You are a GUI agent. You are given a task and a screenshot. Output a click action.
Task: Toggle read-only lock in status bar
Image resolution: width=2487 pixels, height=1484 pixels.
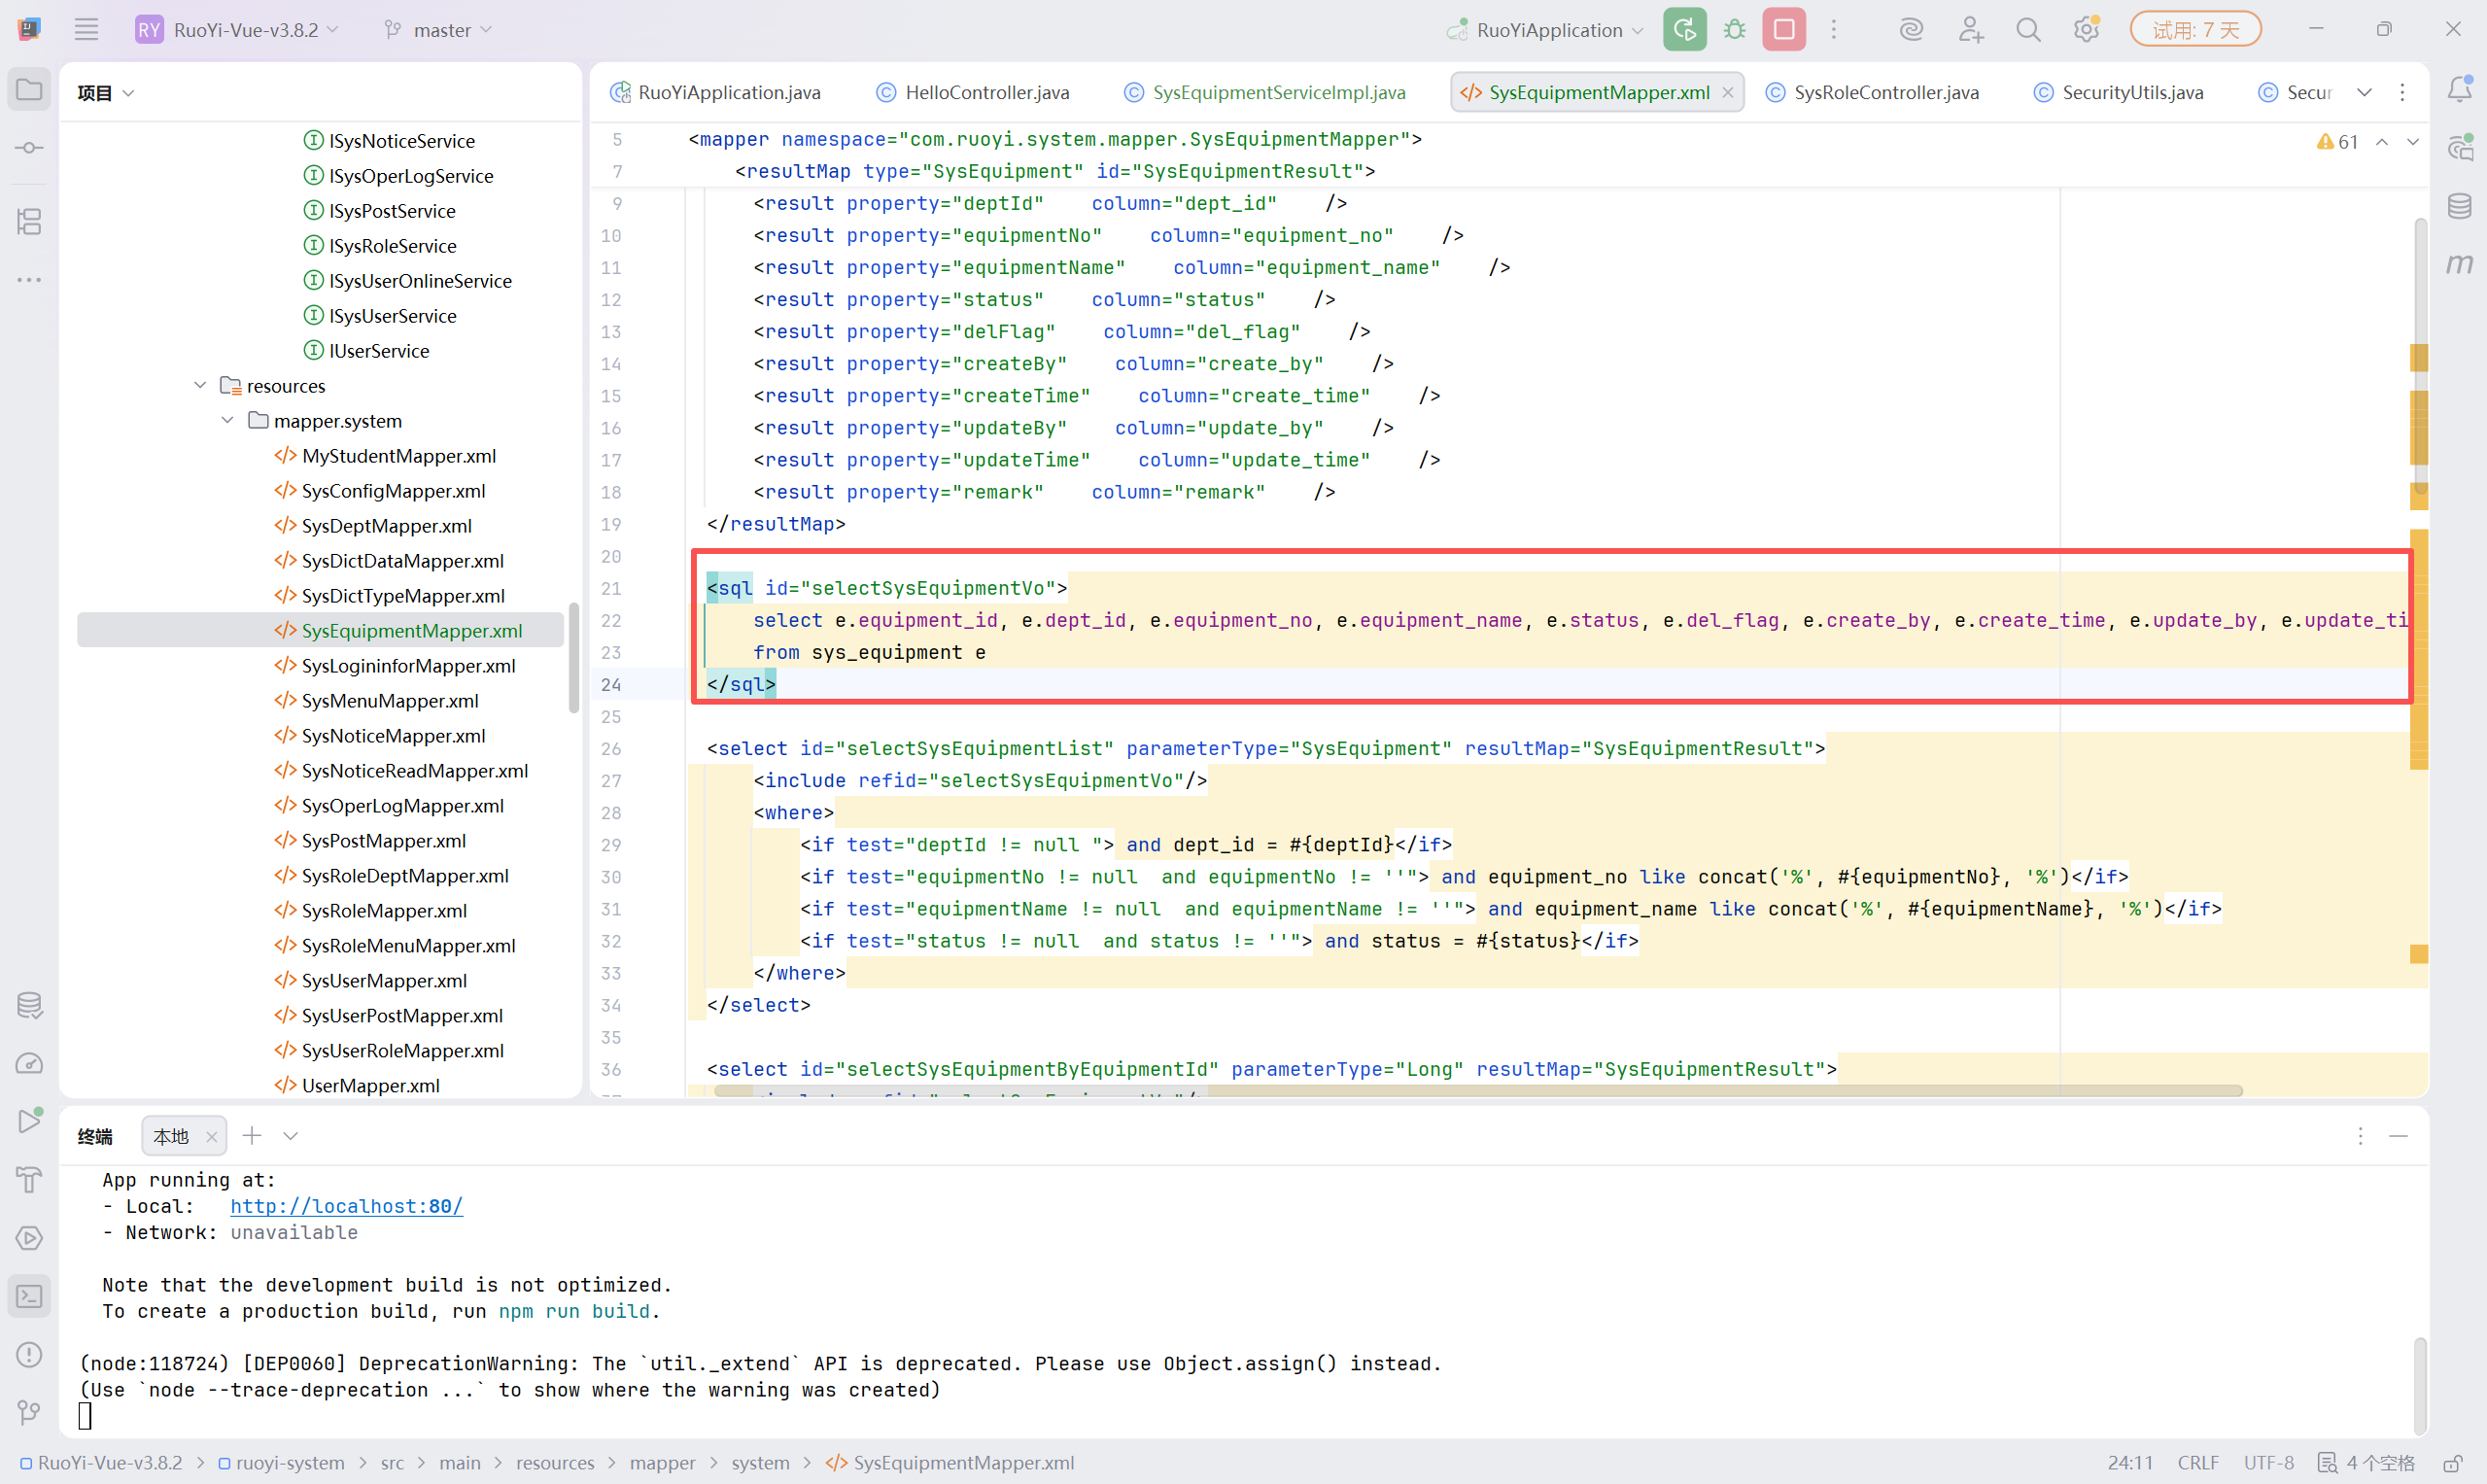[2453, 1462]
